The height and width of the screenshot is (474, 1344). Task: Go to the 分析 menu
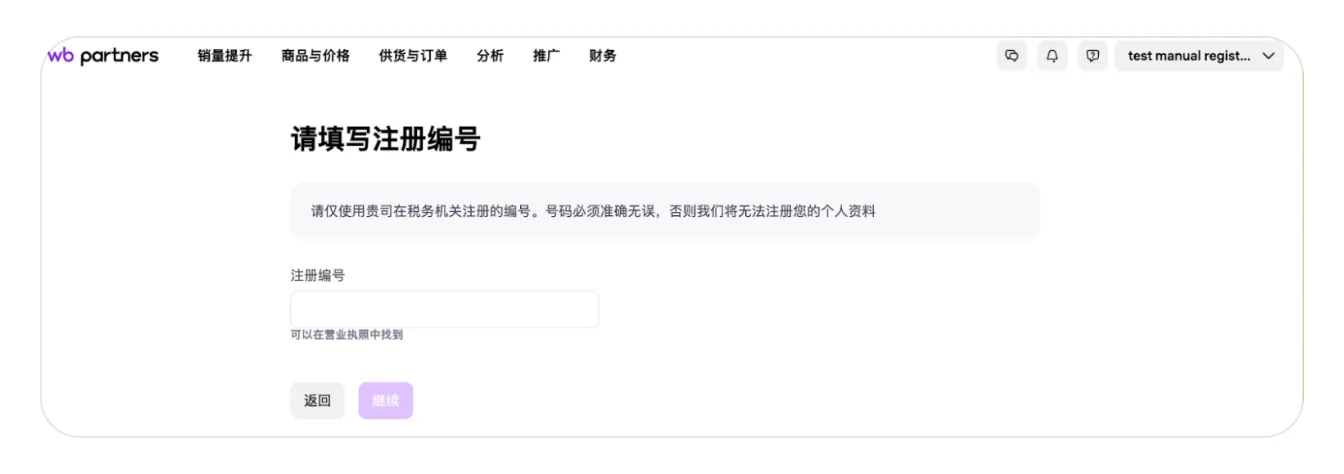490,56
